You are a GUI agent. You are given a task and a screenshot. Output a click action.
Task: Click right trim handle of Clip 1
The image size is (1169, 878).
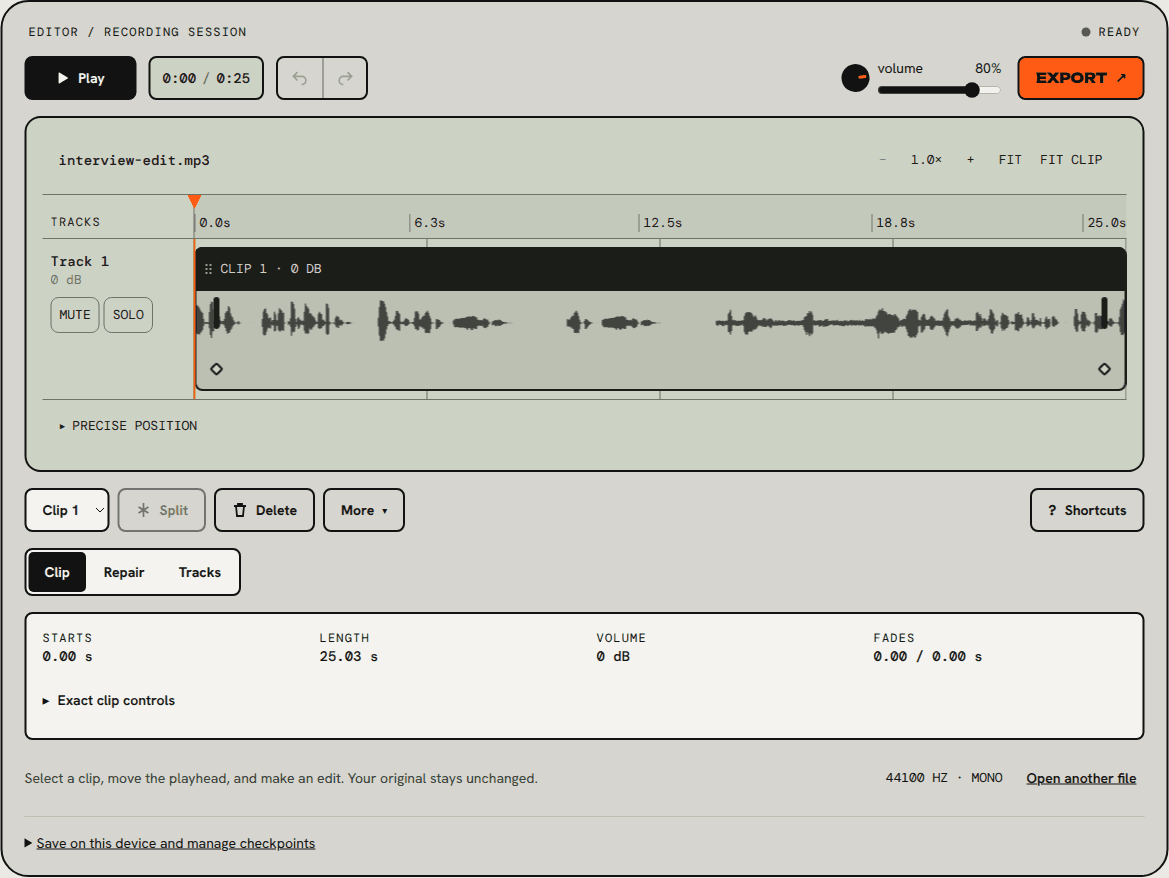click(x=1104, y=312)
